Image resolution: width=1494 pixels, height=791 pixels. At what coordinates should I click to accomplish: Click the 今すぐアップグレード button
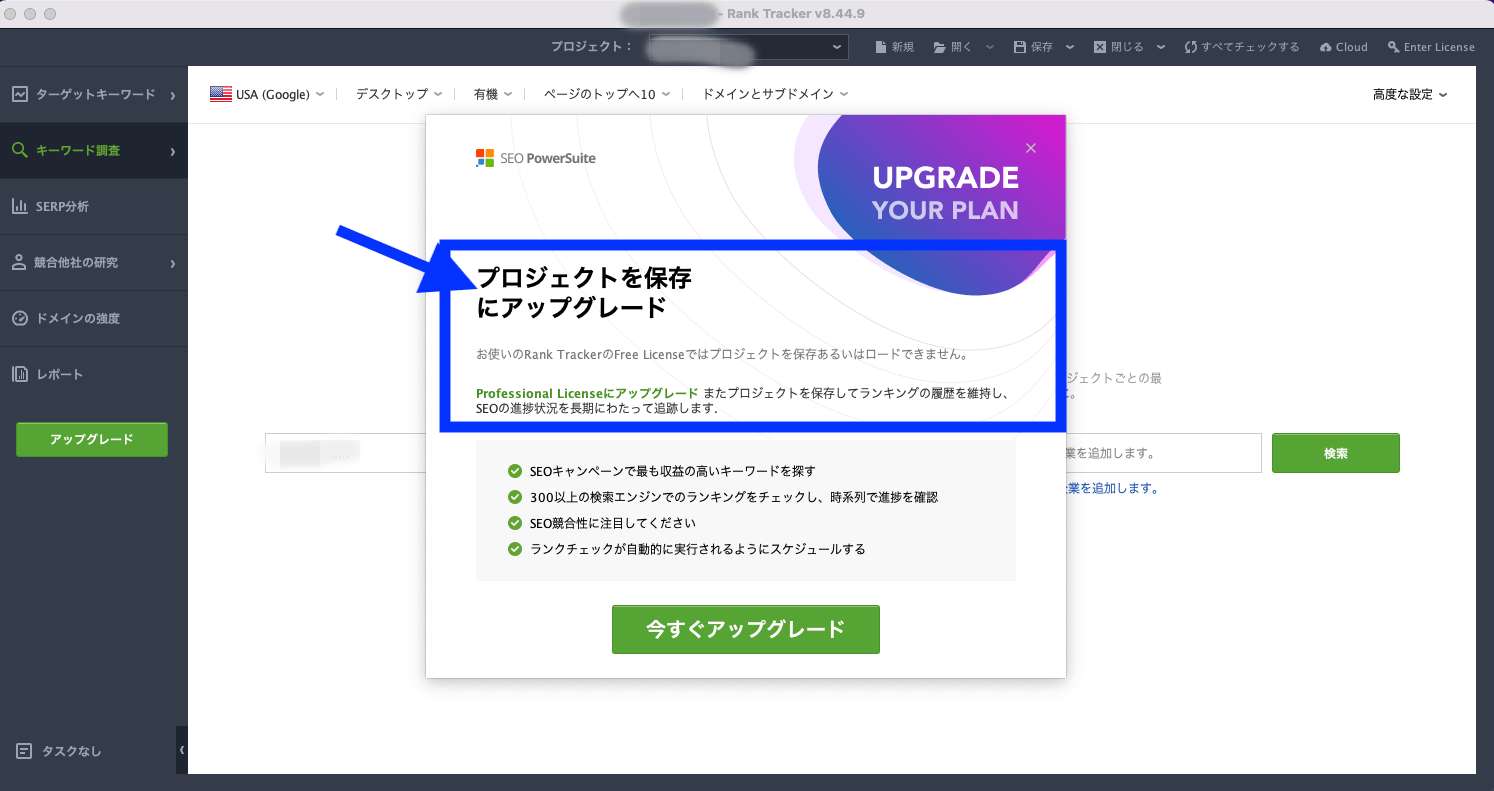[746, 629]
